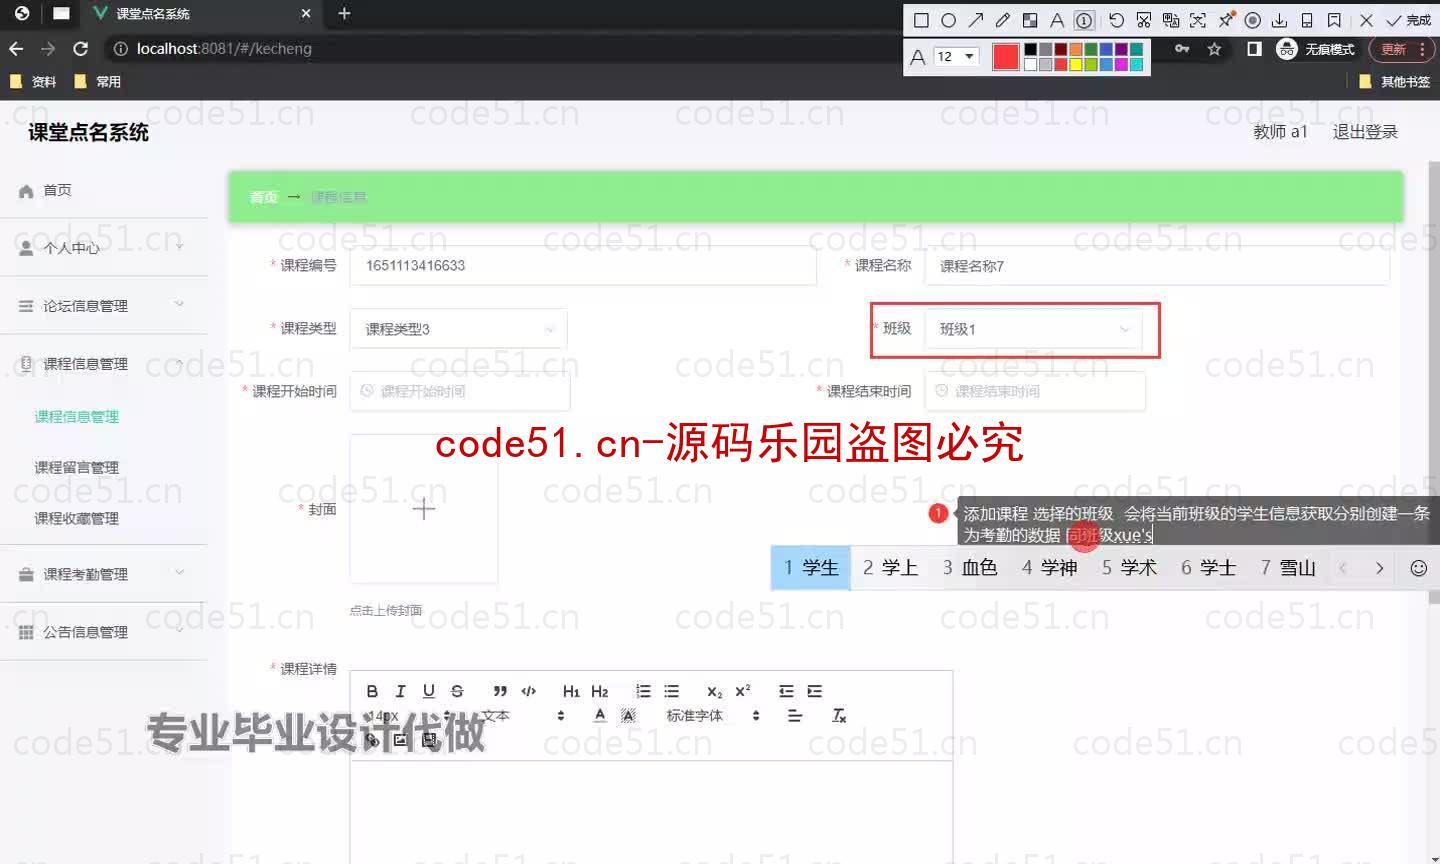Bookmark this page with the star icon
Screen dimensions: 1440x864
[1214, 49]
